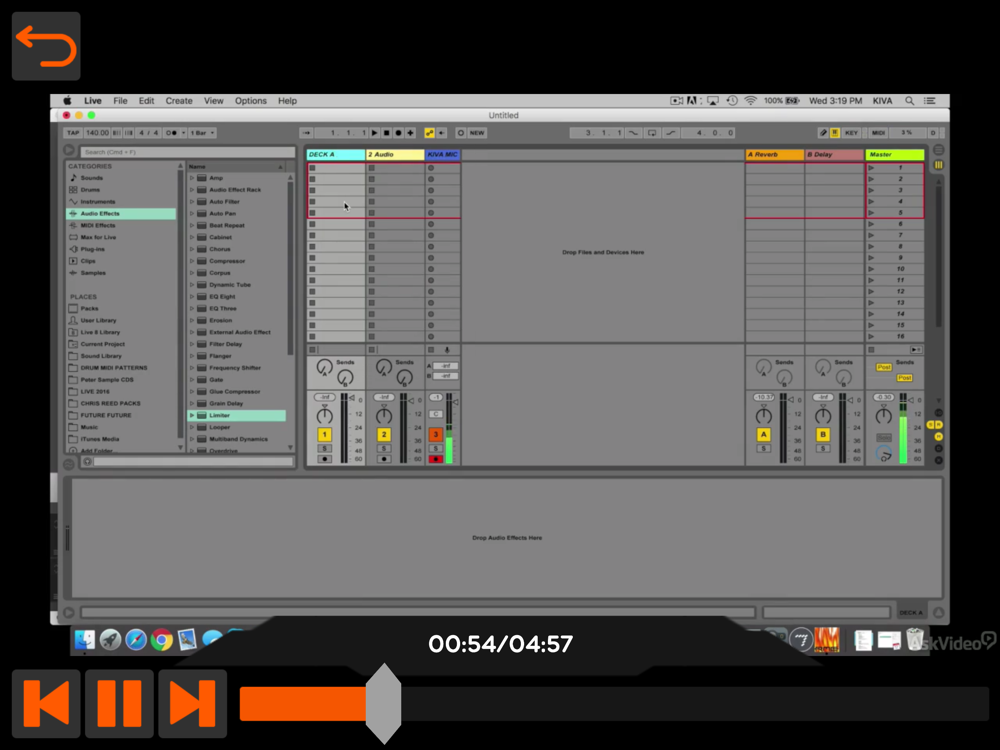Screen dimensions: 1000x750
Task: Select the Master track header
Action: pos(894,154)
